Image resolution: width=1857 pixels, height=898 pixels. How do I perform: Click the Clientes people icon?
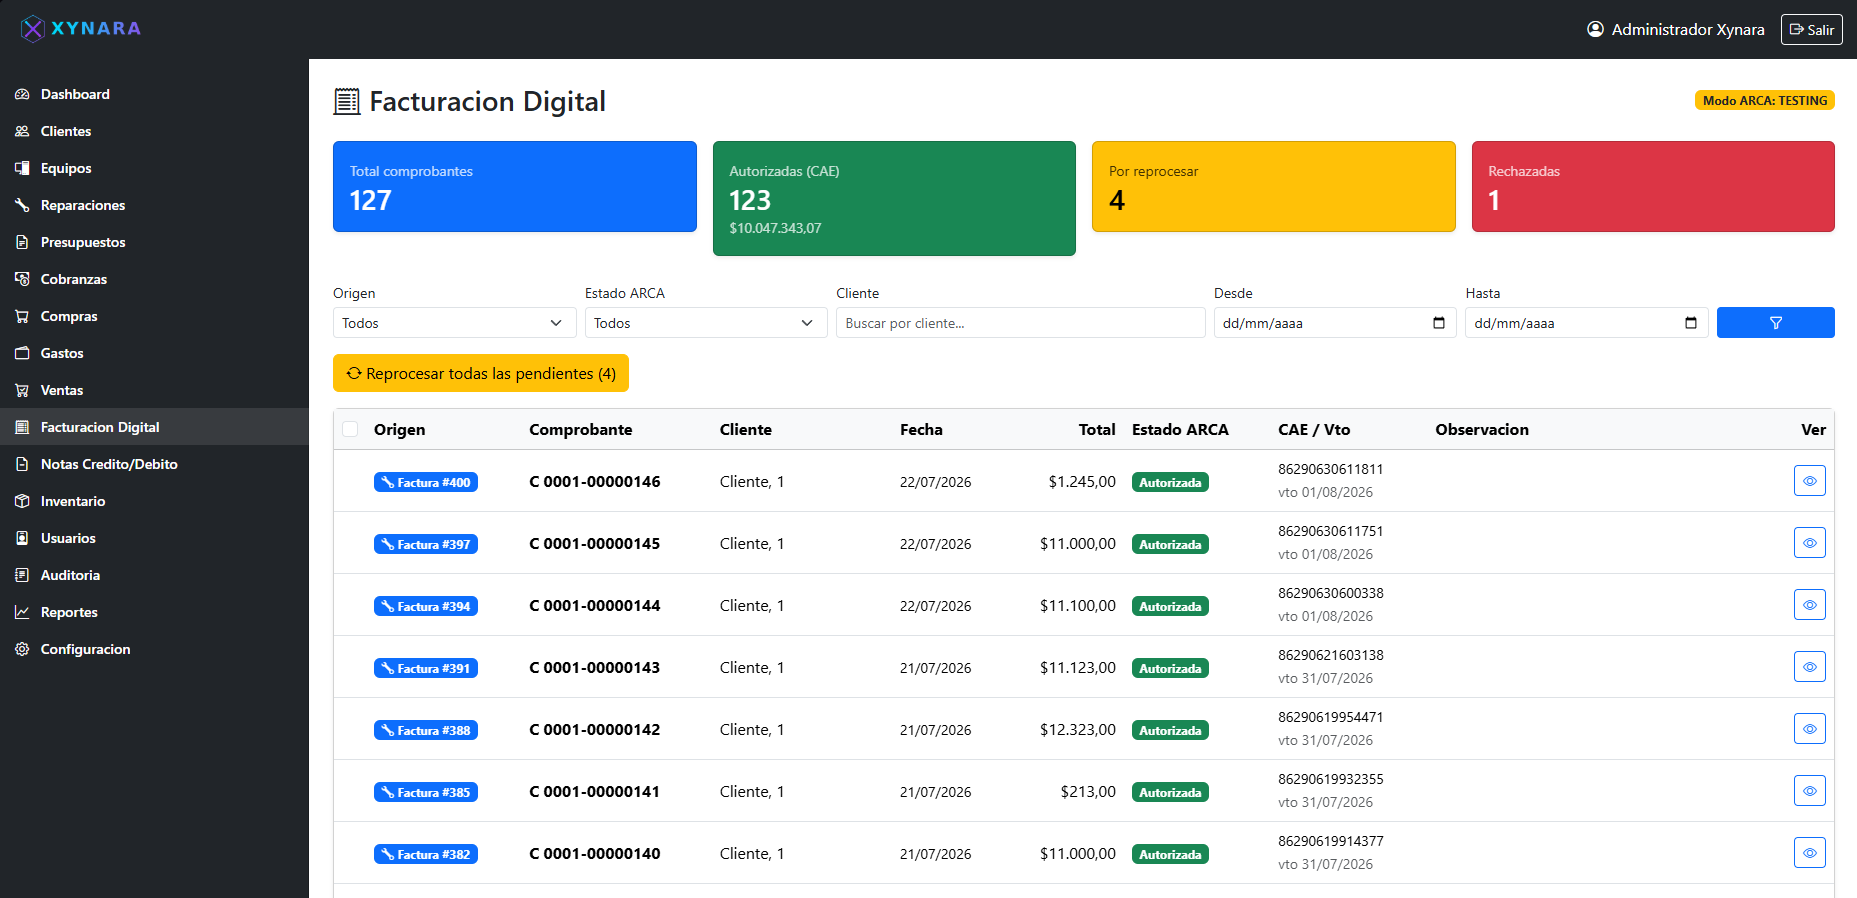[x=22, y=131]
